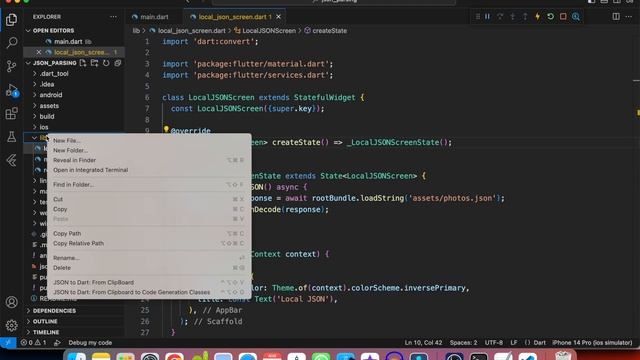The width and height of the screenshot is (640, 360).
Task: Refresh the JSON_PARSING explorer tree
Action: [x=106, y=63]
